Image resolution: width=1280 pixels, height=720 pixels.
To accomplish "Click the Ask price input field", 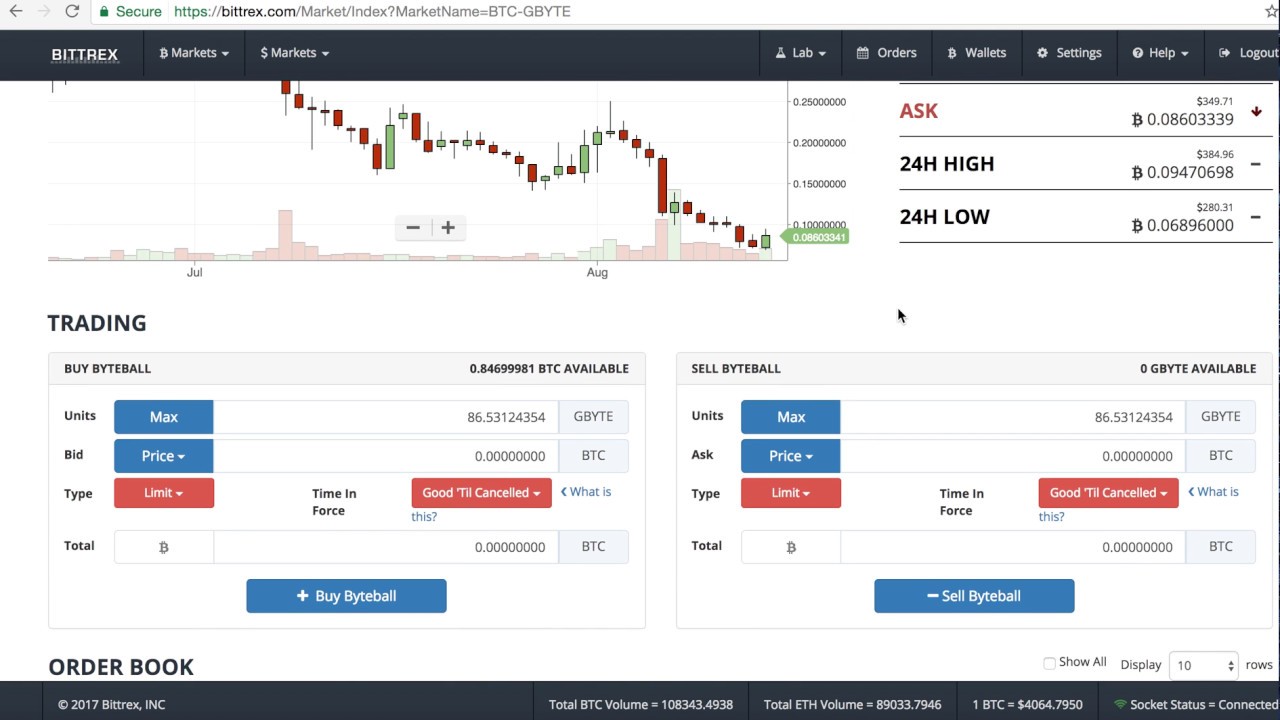I will point(1013,456).
